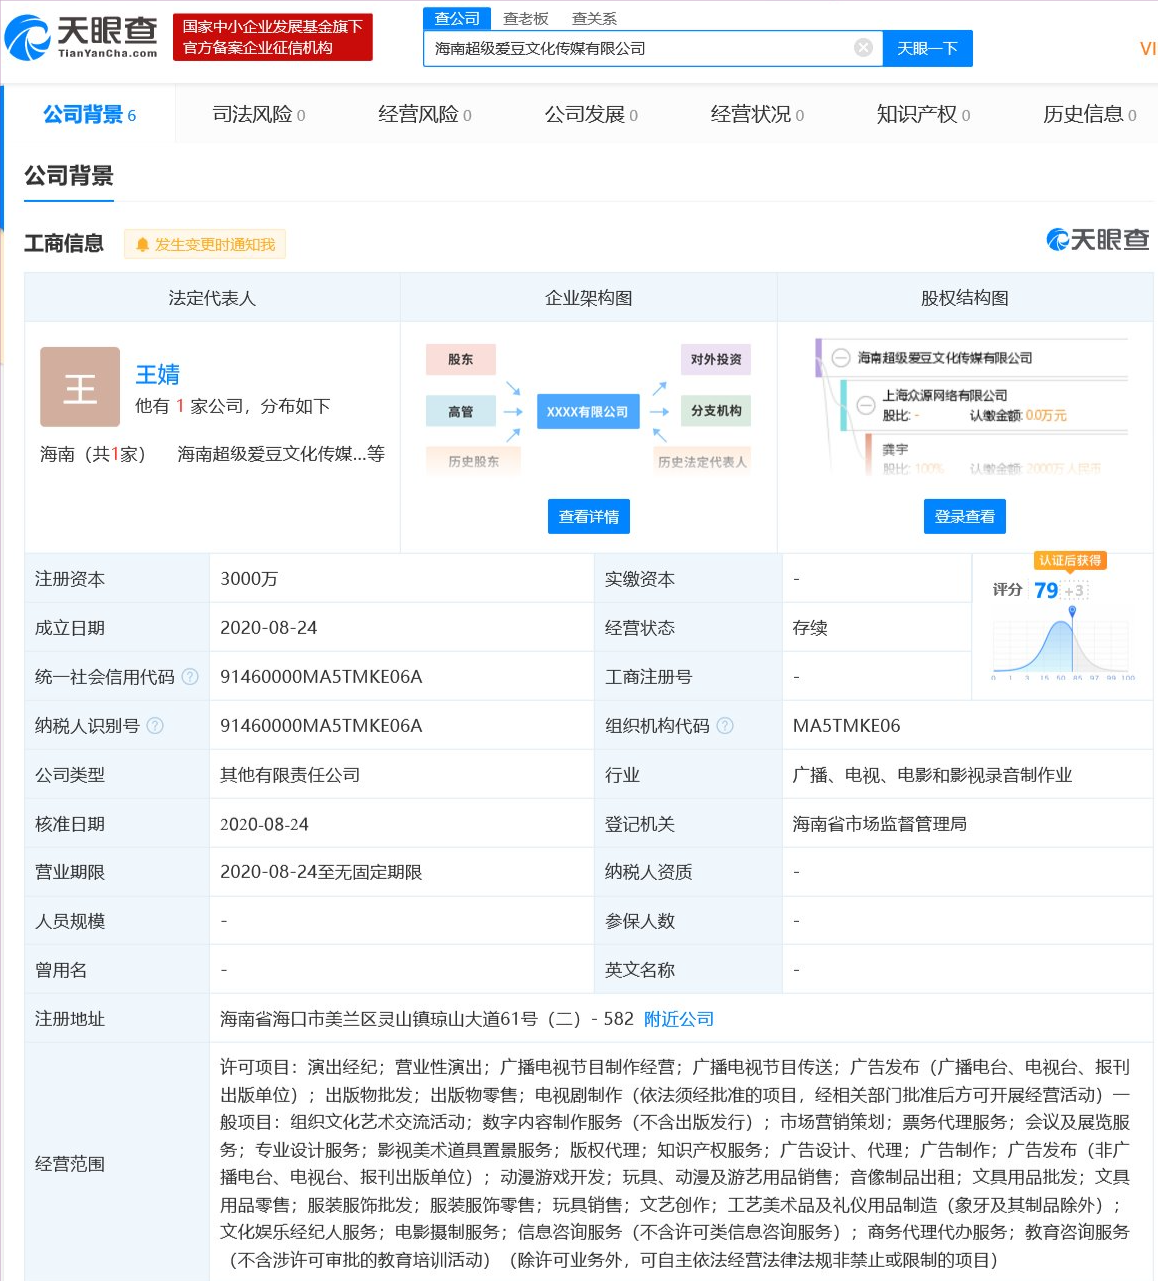Clear the search box with the X icon
This screenshot has height=1281, width=1158.
click(863, 48)
